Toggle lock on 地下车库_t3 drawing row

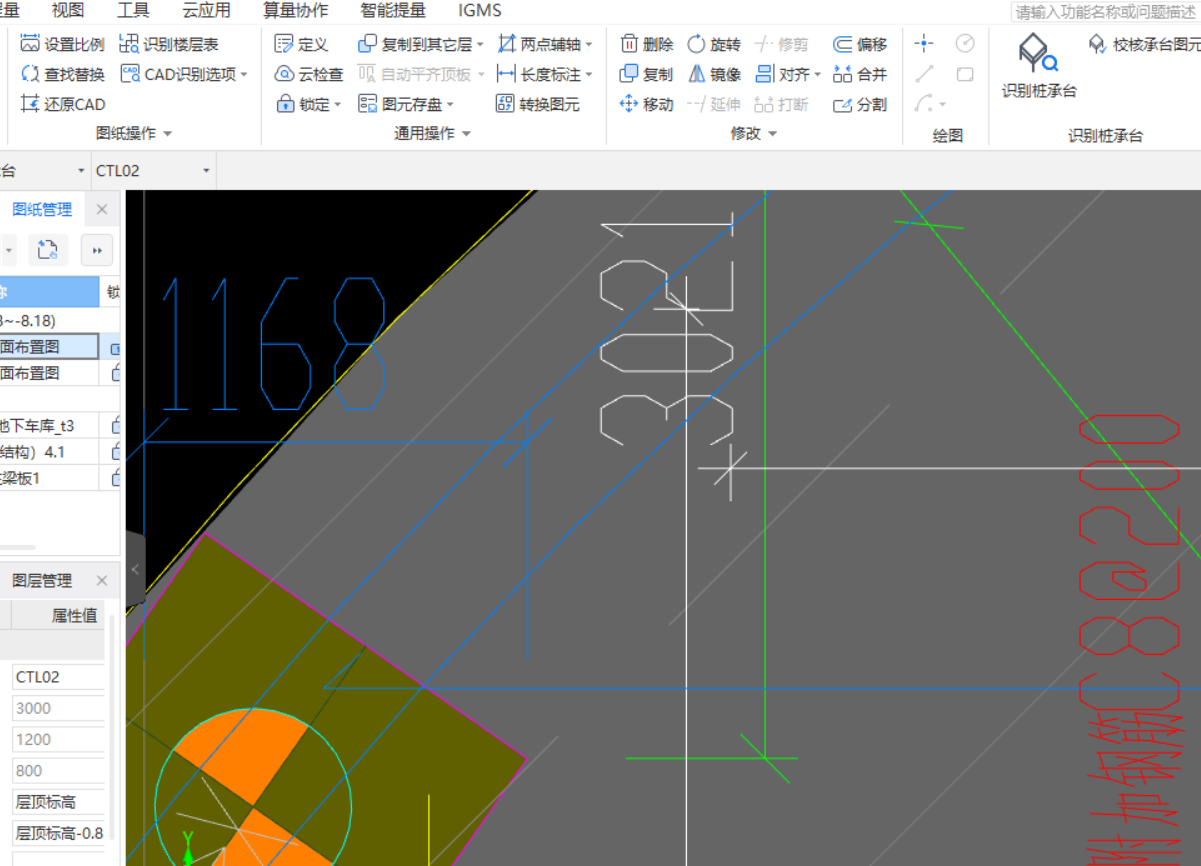(115, 426)
